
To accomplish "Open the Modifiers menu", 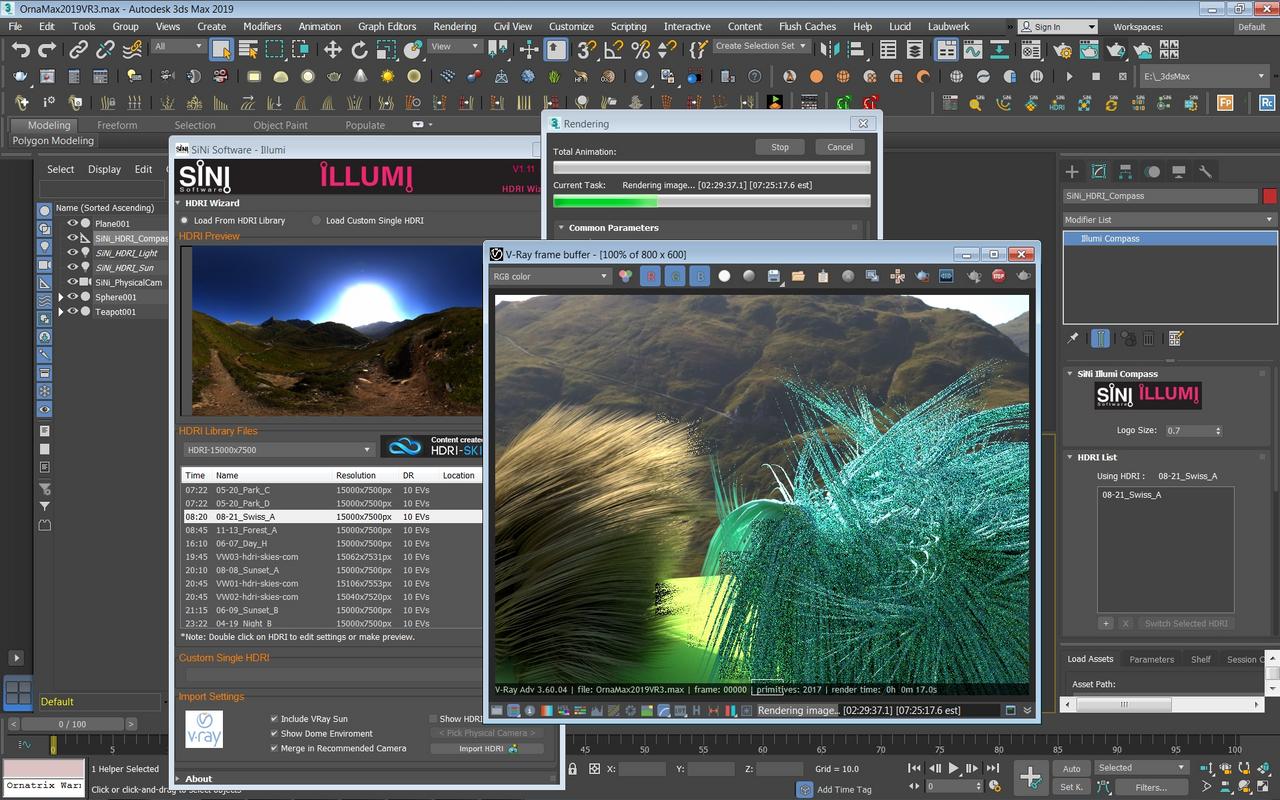I will [262, 26].
